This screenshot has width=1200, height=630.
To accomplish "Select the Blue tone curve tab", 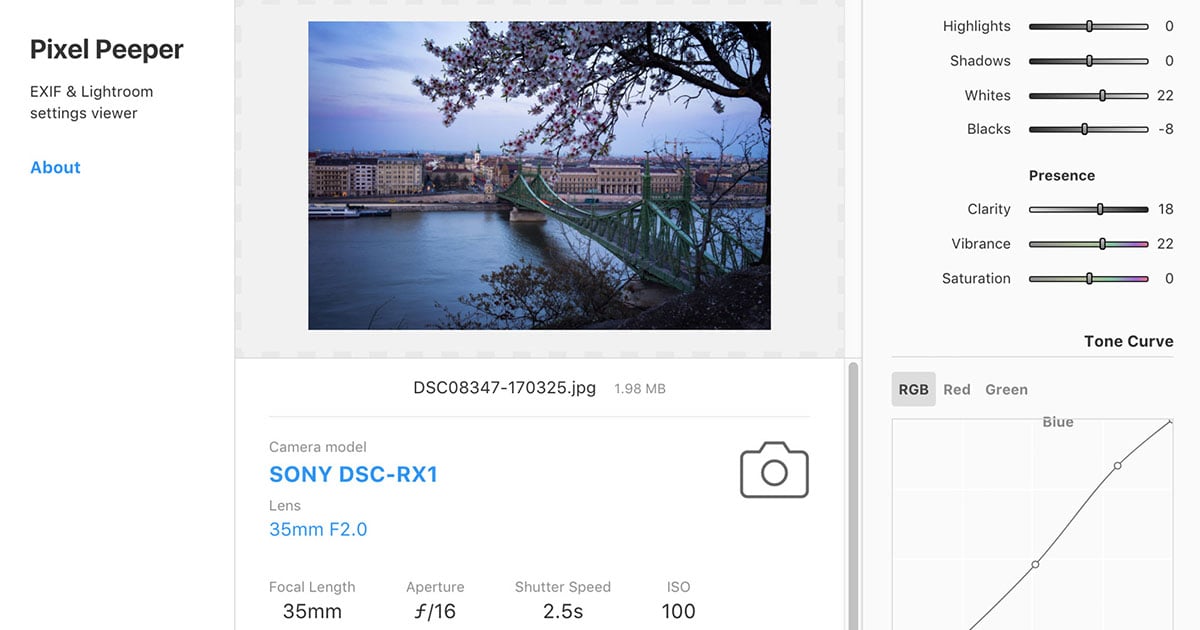I will point(1057,422).
